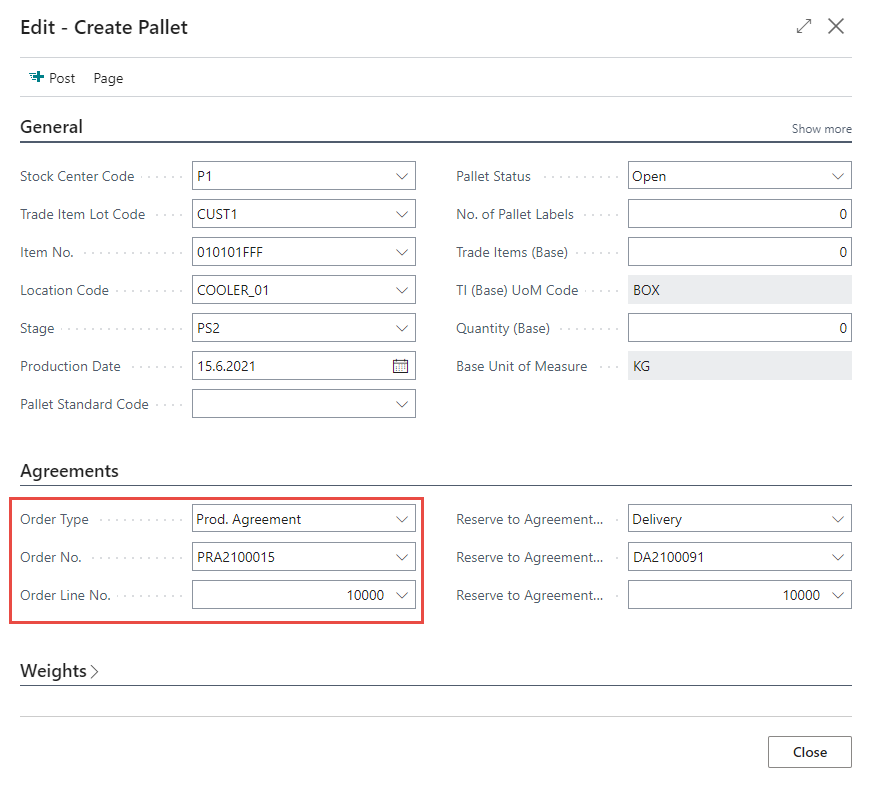Click the No. of Pallet Labels field
Viewport: 873px width, 785px height.
click(x=739, y=214)
